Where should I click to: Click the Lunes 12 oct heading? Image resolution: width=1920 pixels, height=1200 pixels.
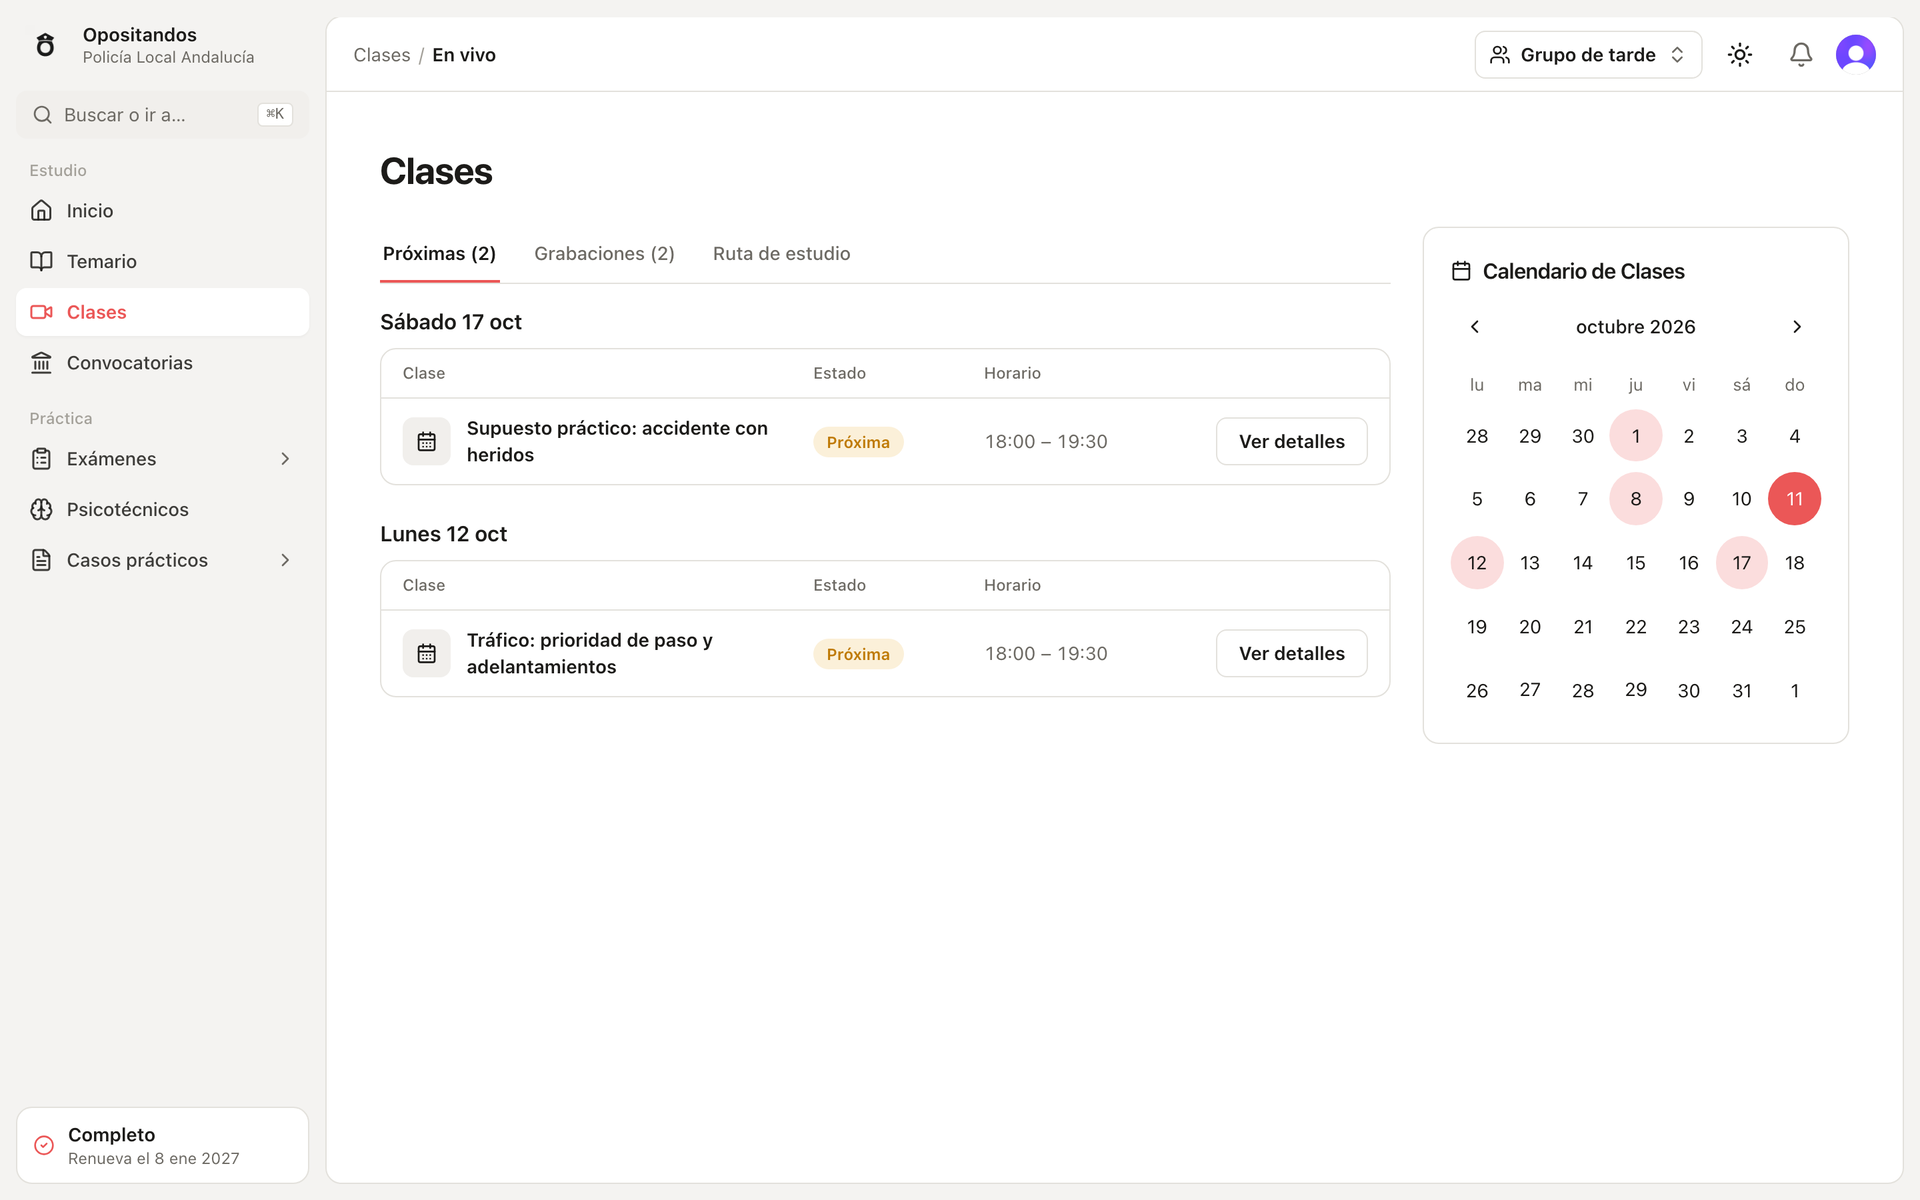coord(443,534)
